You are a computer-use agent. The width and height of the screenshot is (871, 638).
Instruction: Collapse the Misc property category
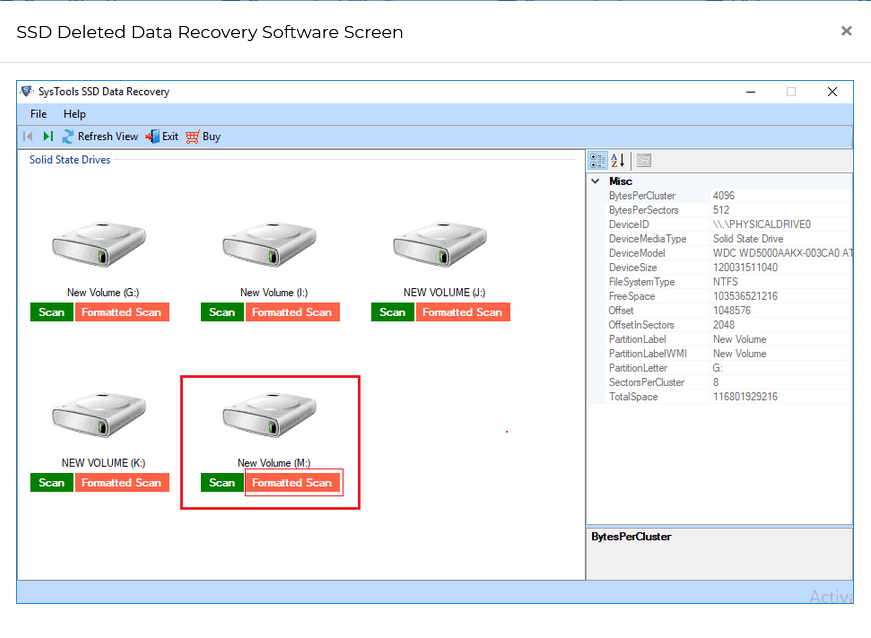pyautogui.click(x=595, y=181)
